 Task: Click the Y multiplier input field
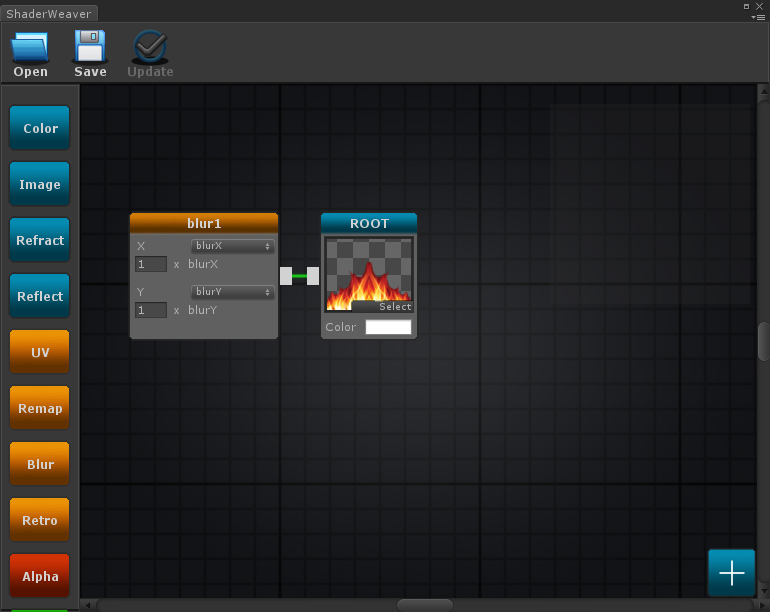(151, 310)
